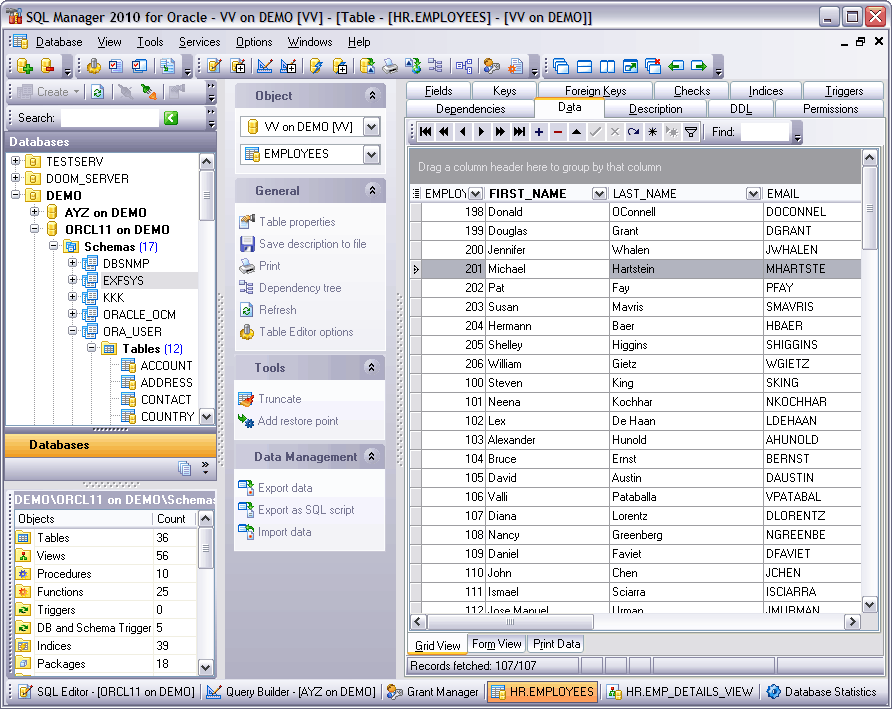Viewport: 892px width, 709px height.
Task: Click the refresh data navigator icon
Action: tap(633, 132)
